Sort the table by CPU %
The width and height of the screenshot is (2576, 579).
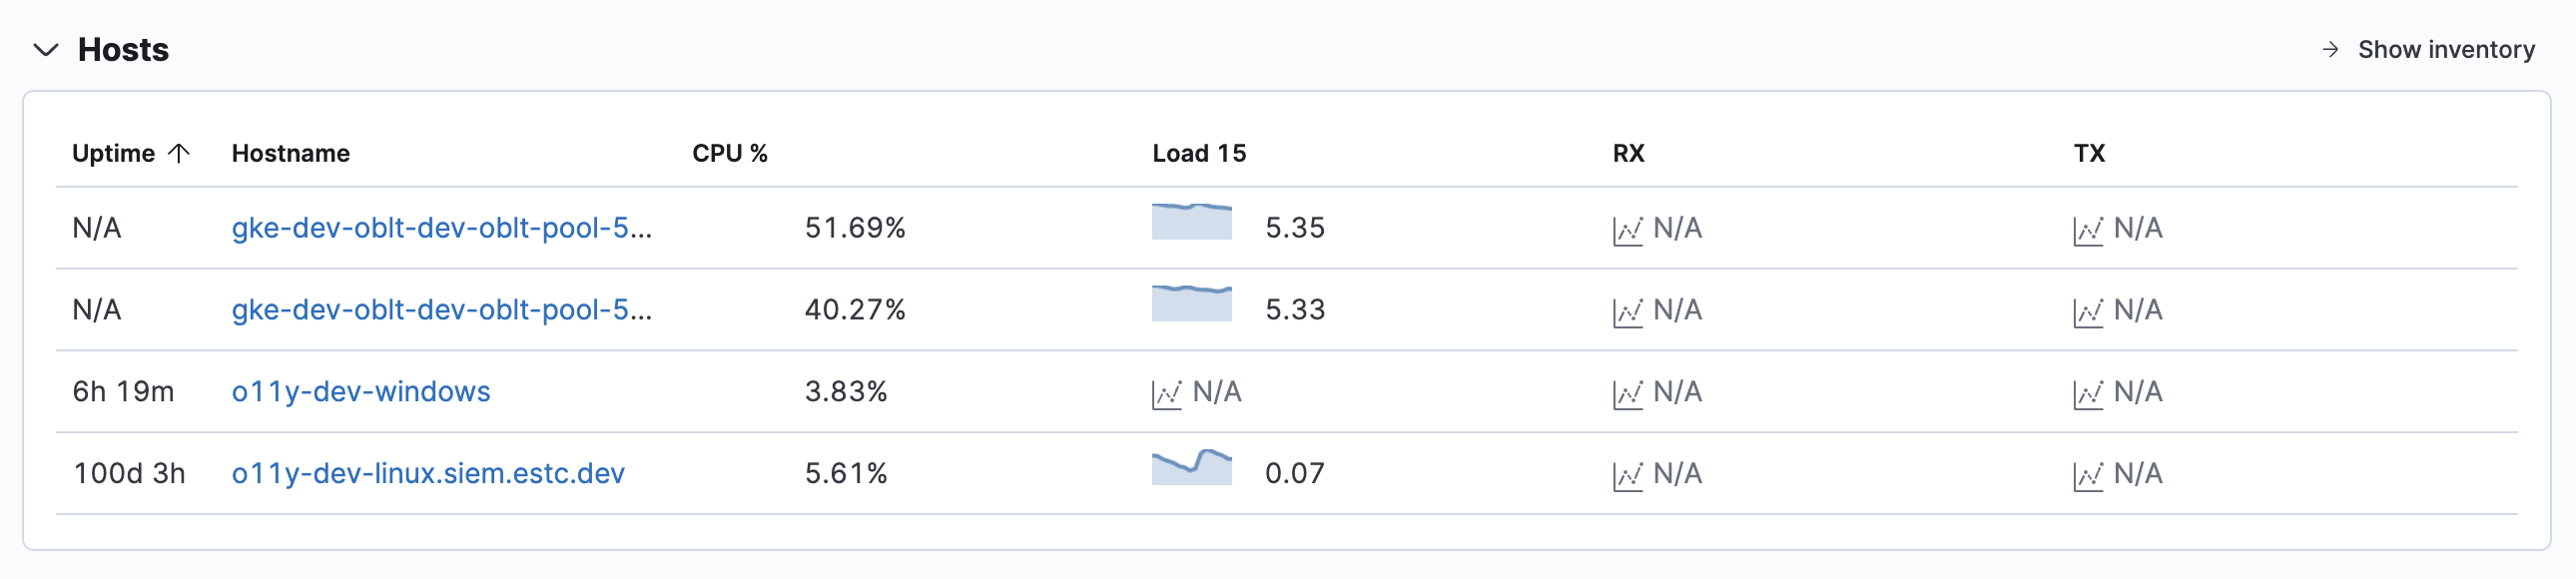731,153
